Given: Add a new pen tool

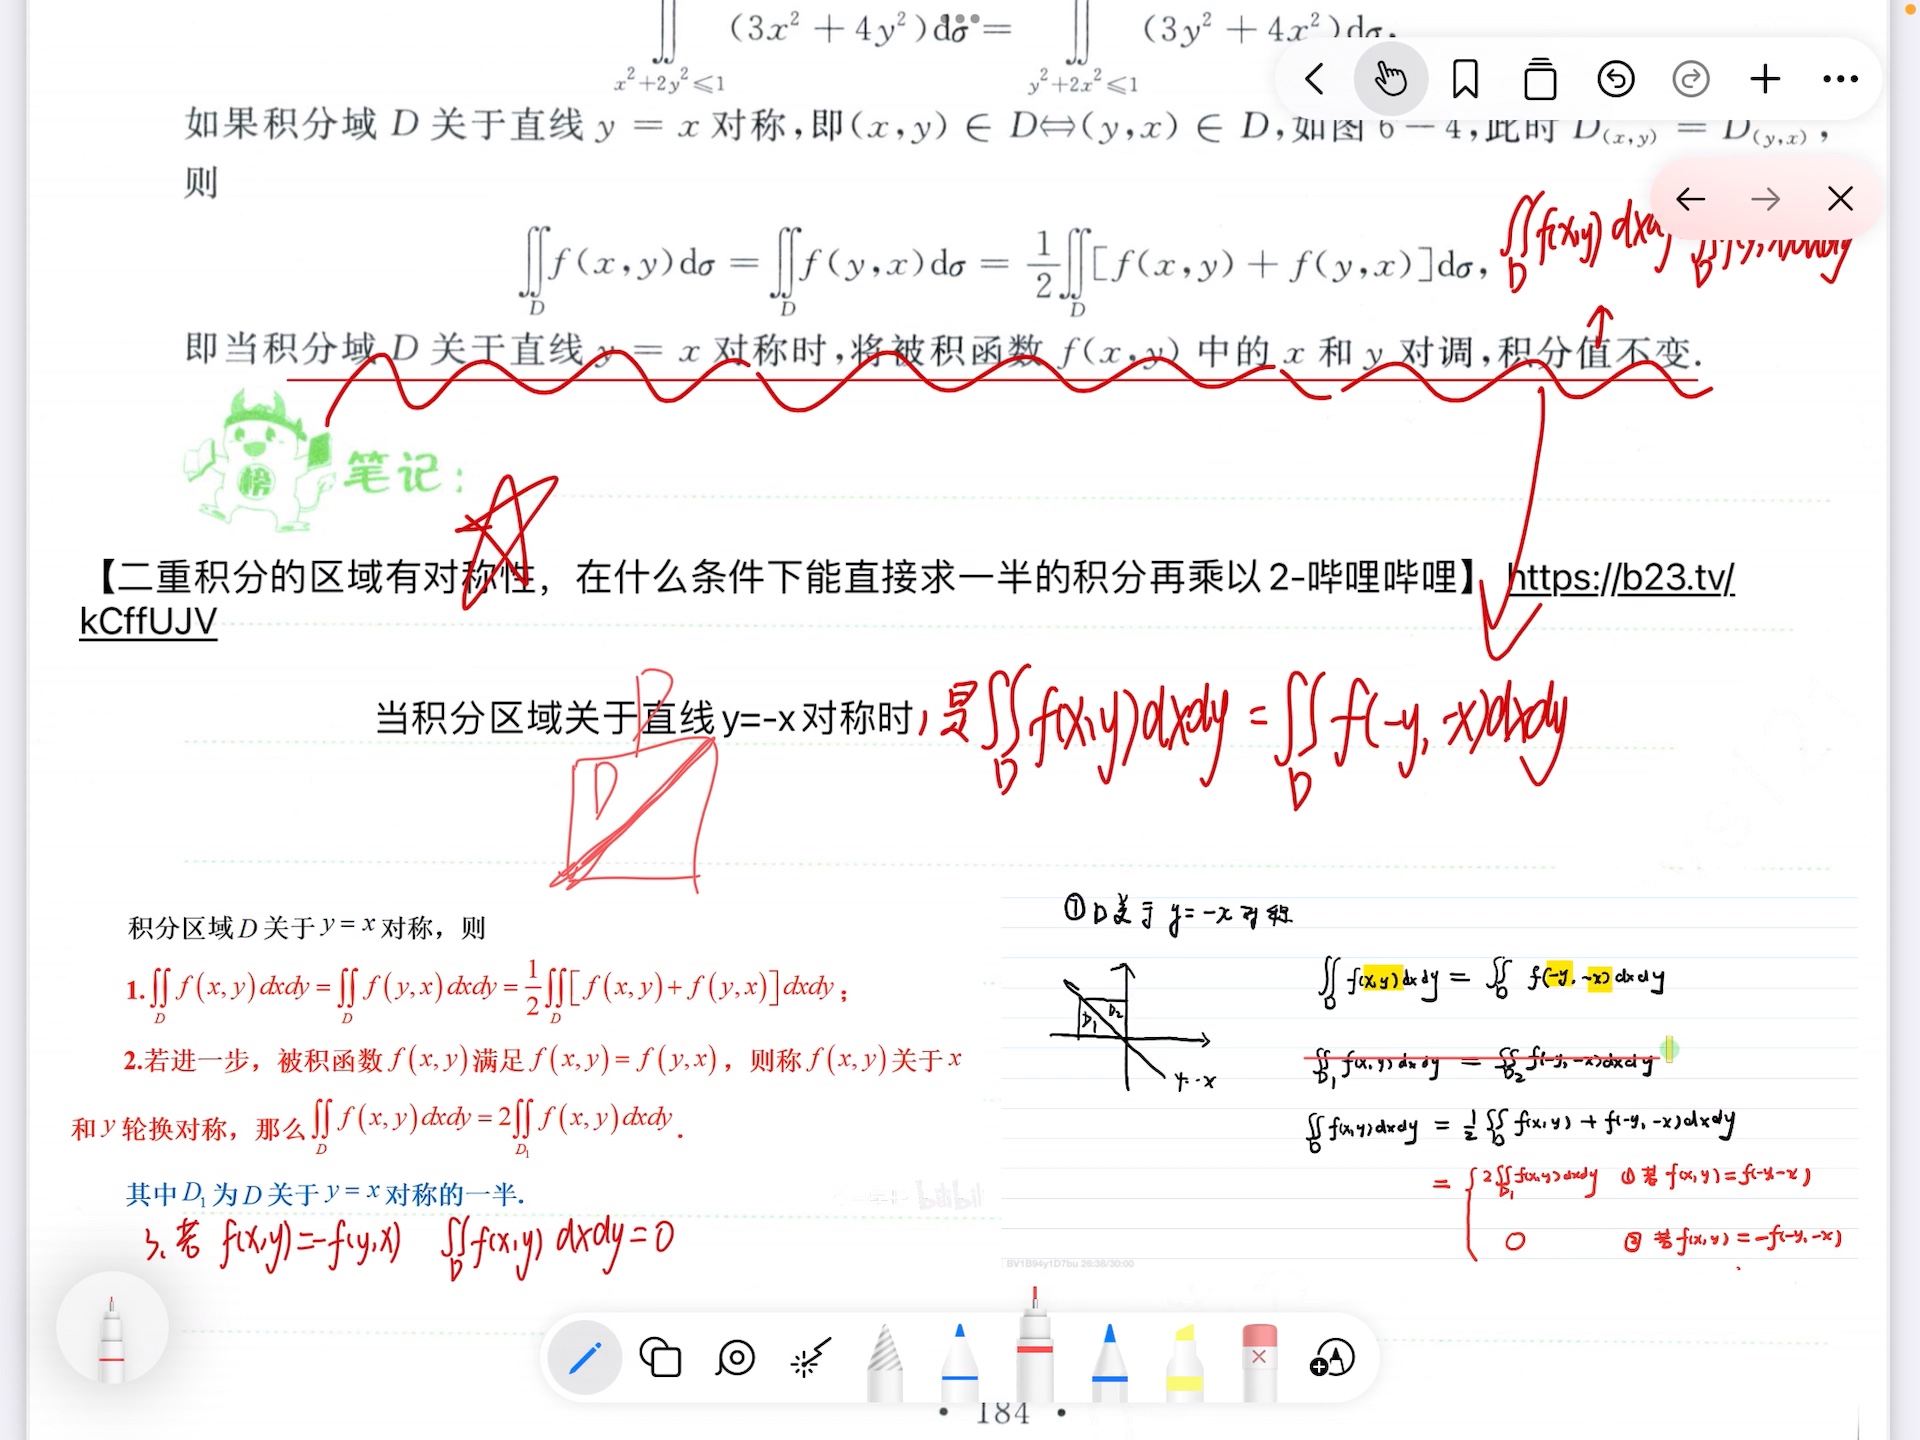Looking at the screenshot, I should (1332, 1358).
